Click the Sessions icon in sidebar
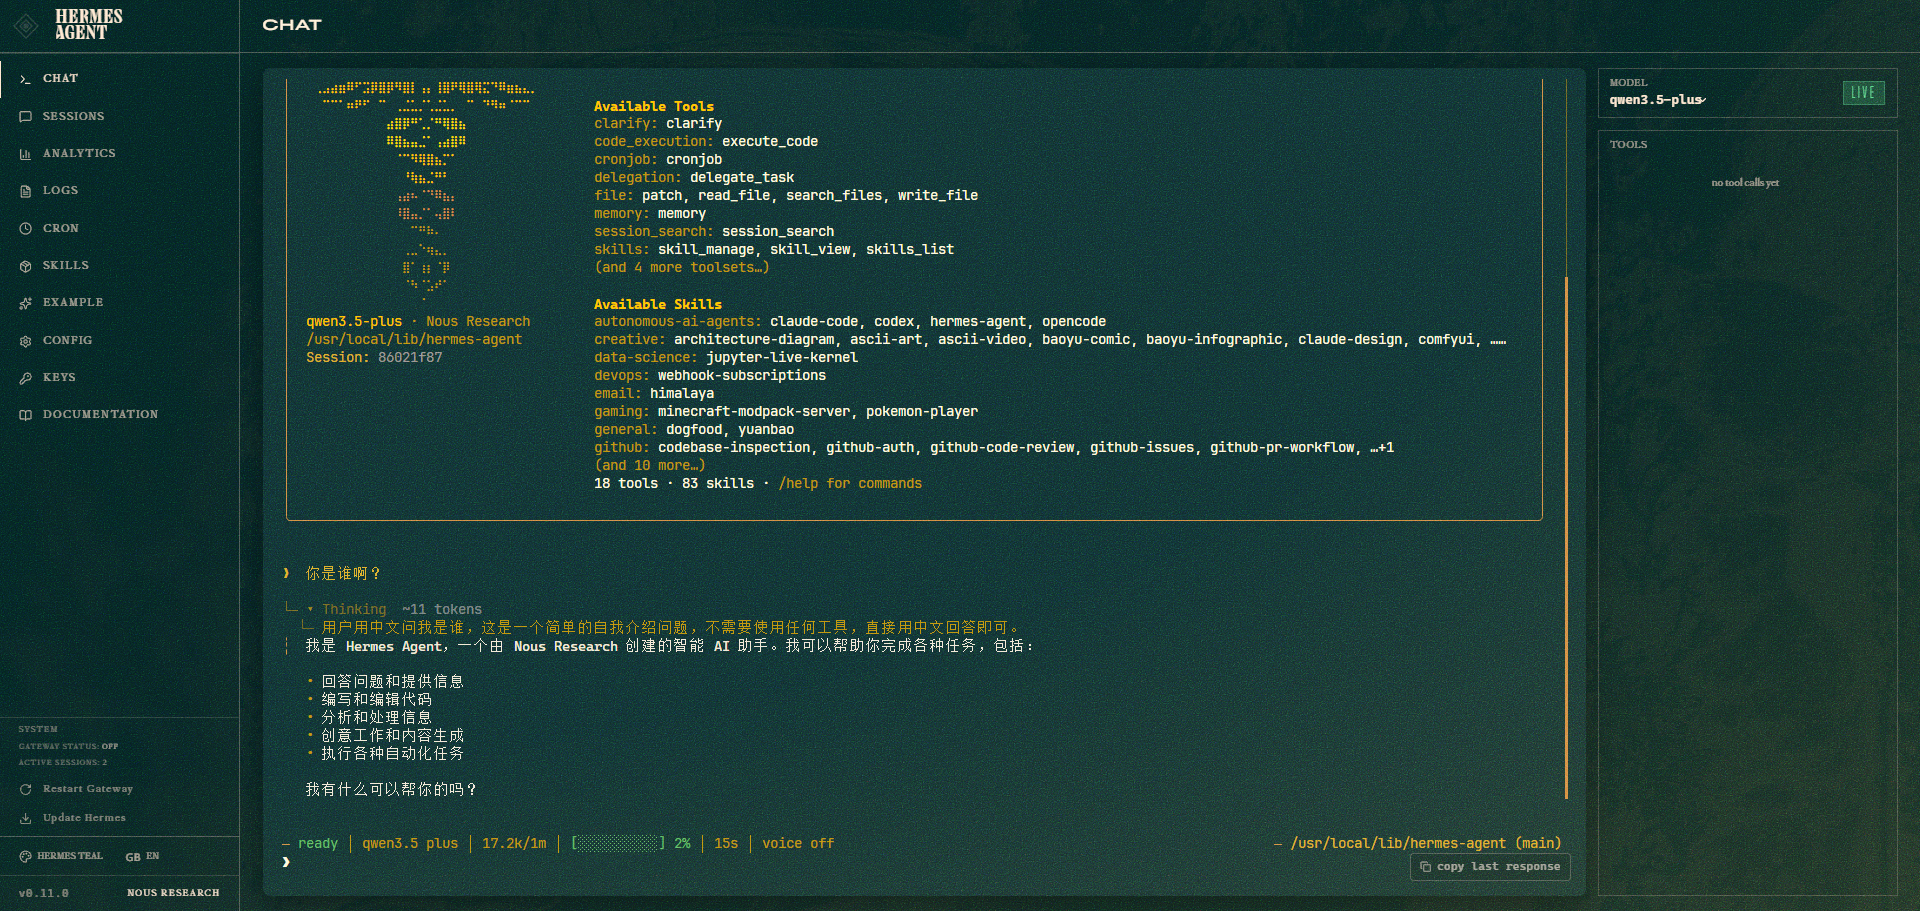The image size is (1920, 911). point(25,117)
